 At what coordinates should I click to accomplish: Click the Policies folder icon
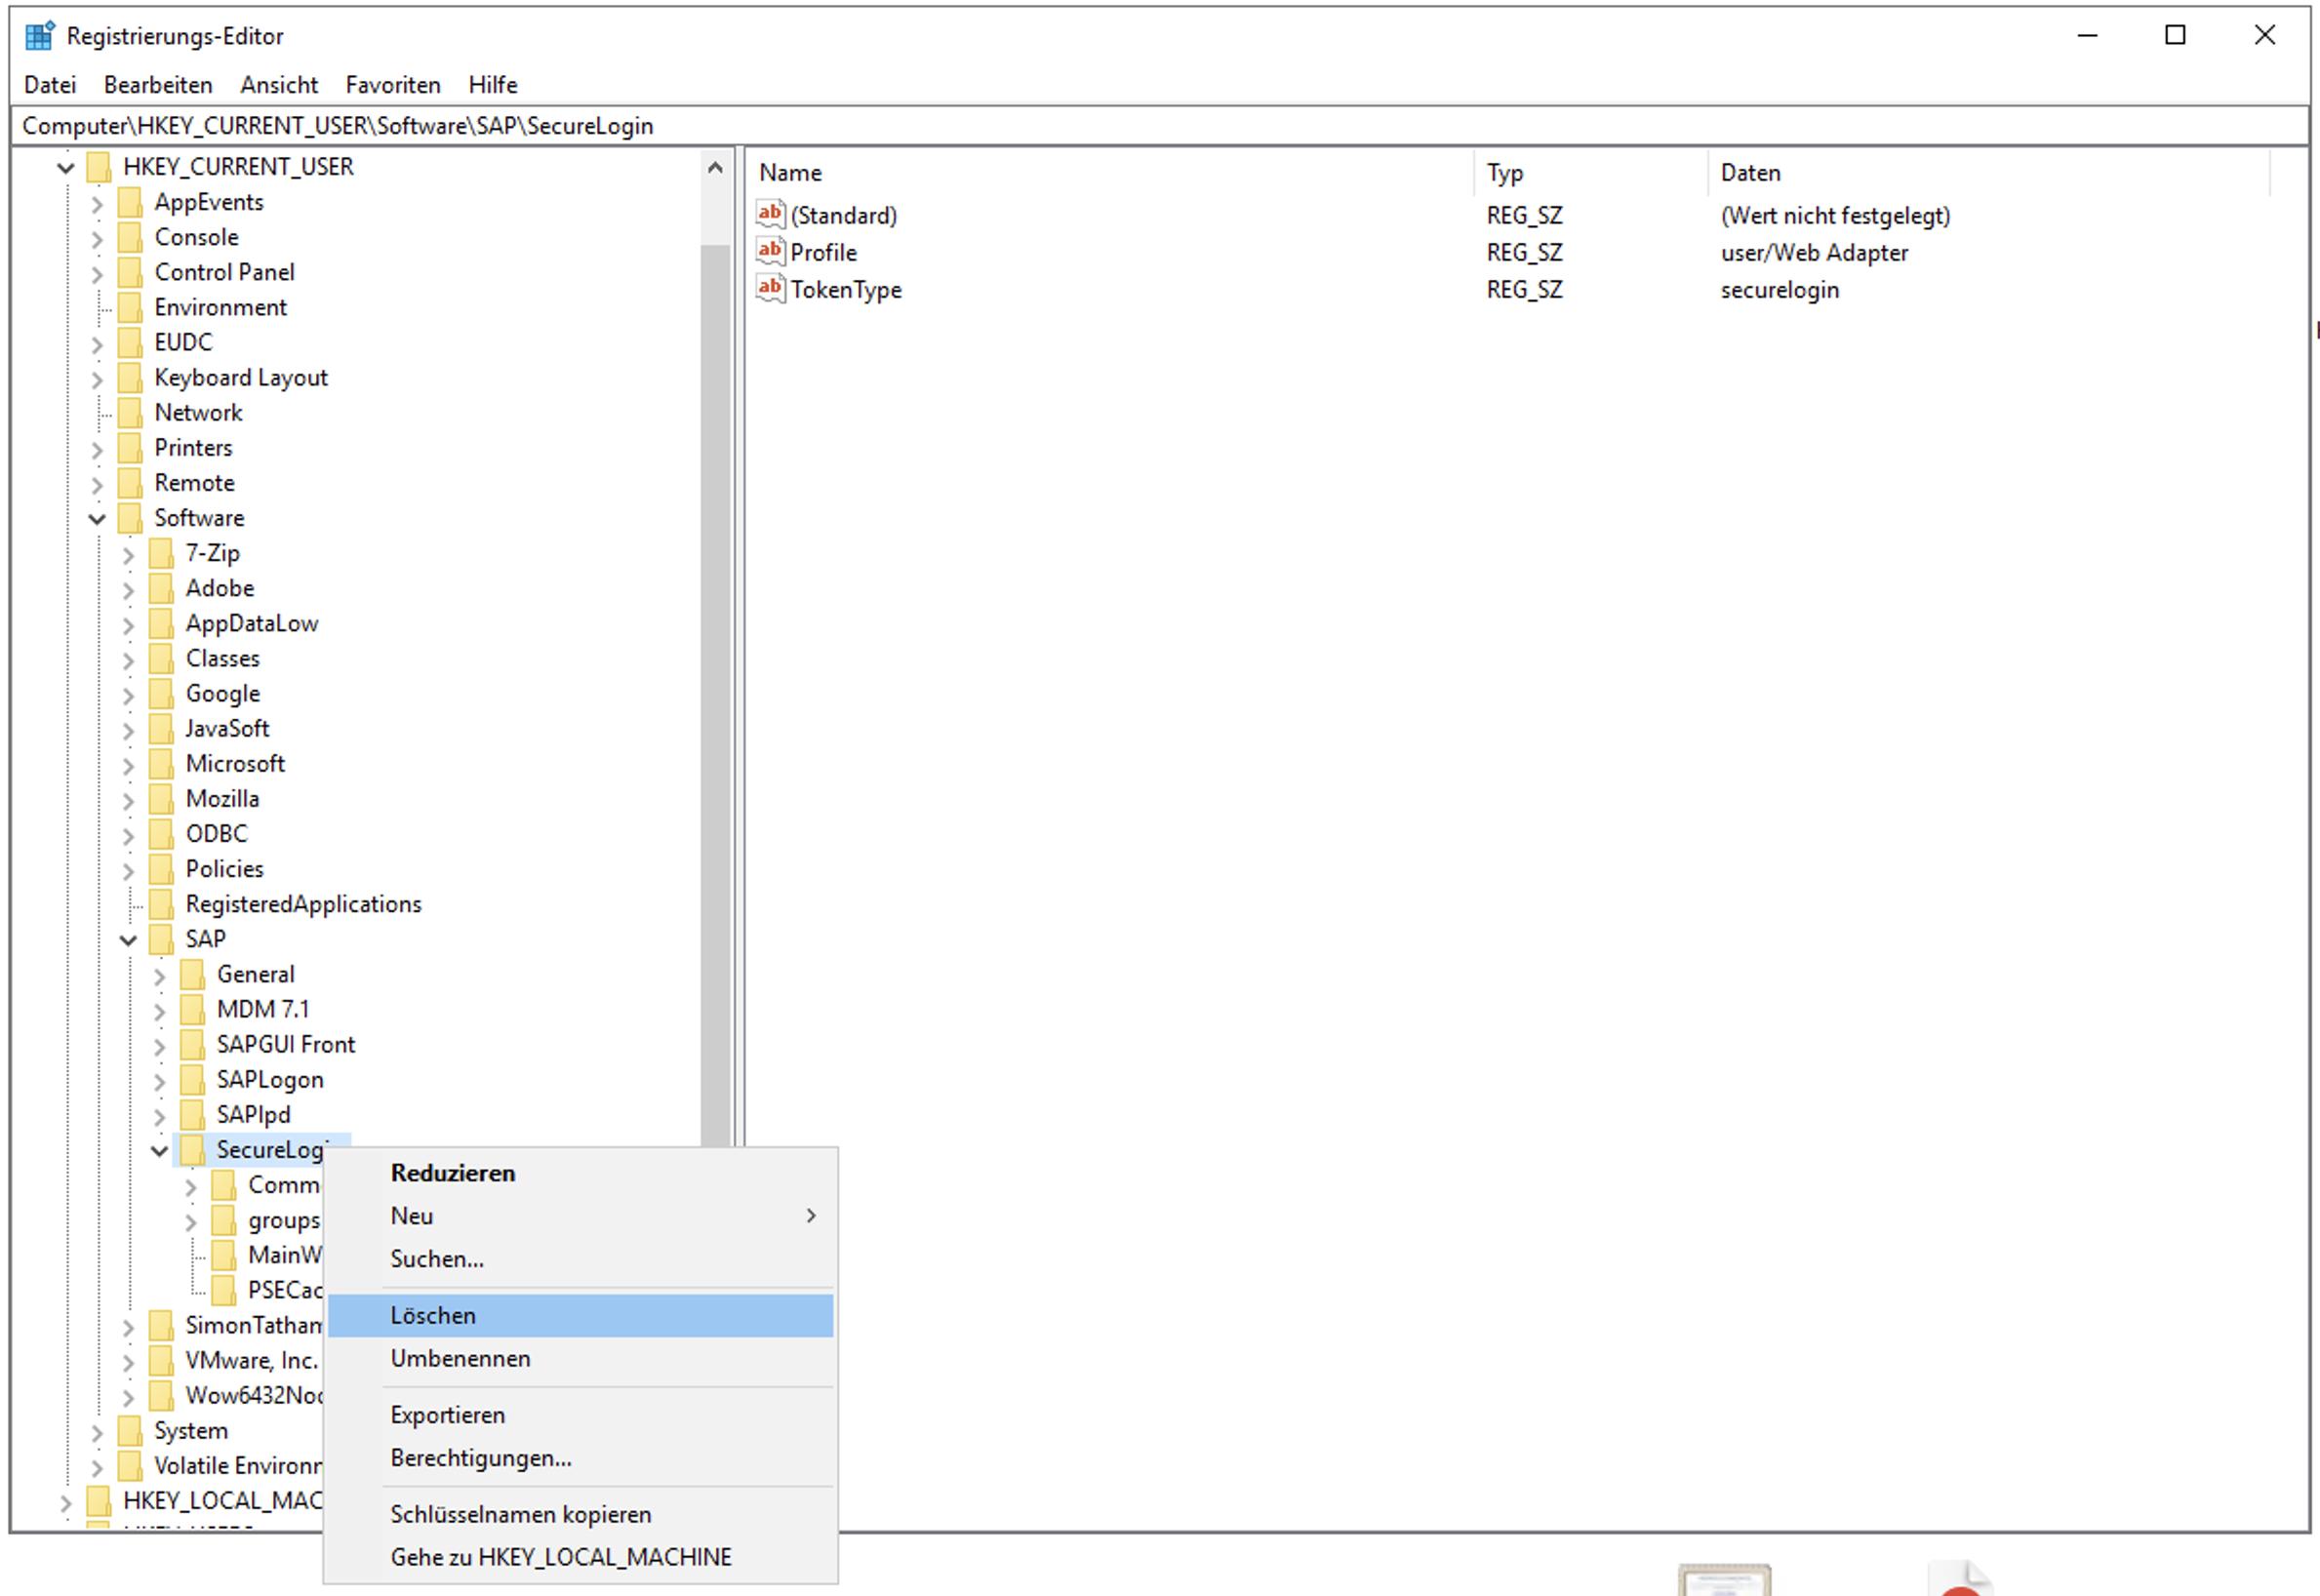click(161, 868)
